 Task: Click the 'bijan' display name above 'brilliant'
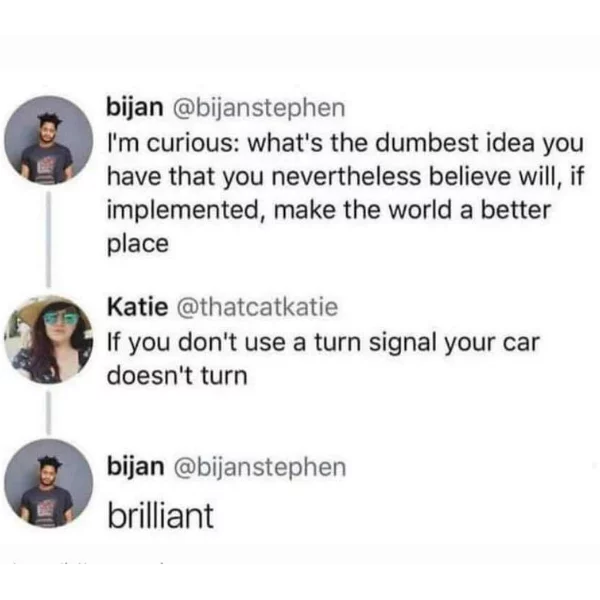pos(135,468)
